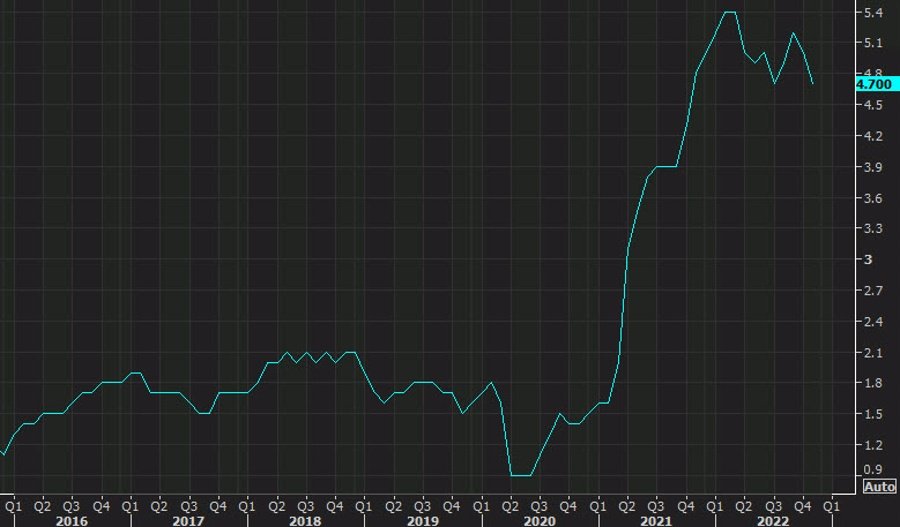Select the 2020 year label

(x=538, y=521)
